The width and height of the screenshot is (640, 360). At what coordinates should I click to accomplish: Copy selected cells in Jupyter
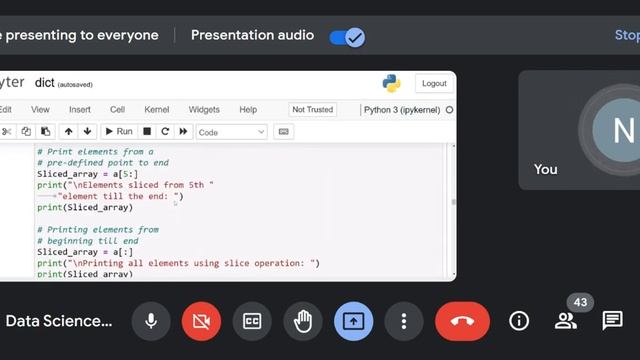point(26,131)
